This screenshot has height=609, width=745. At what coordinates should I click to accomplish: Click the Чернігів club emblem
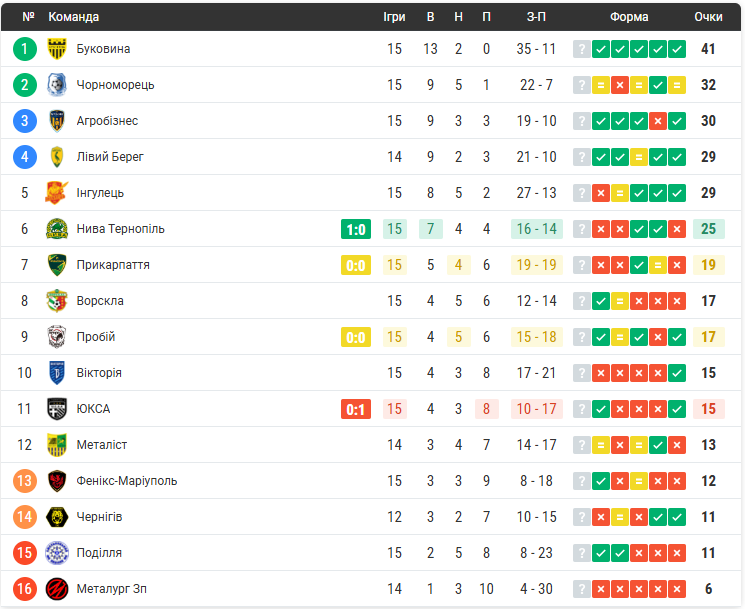click(57, 517)
